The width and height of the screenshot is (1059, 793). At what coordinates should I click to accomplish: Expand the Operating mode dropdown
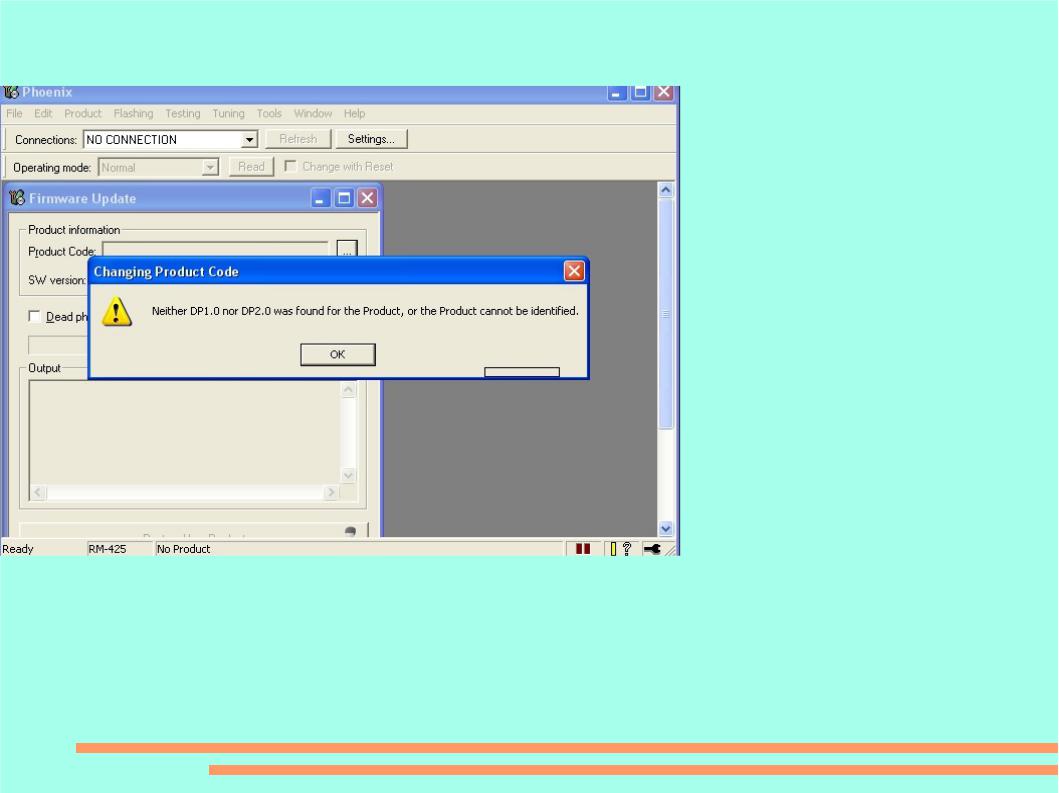210,167
